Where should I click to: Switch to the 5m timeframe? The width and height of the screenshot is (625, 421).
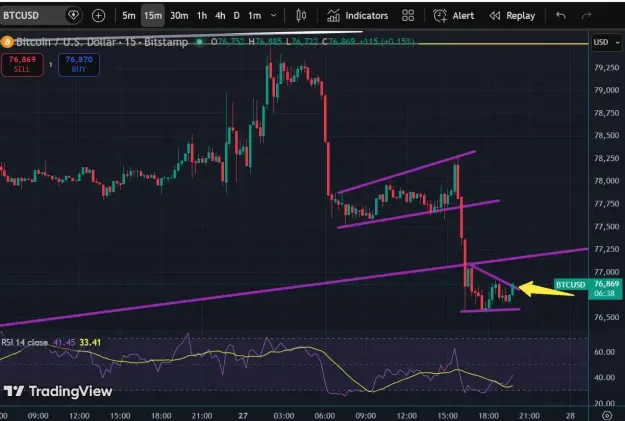point(129,16)
